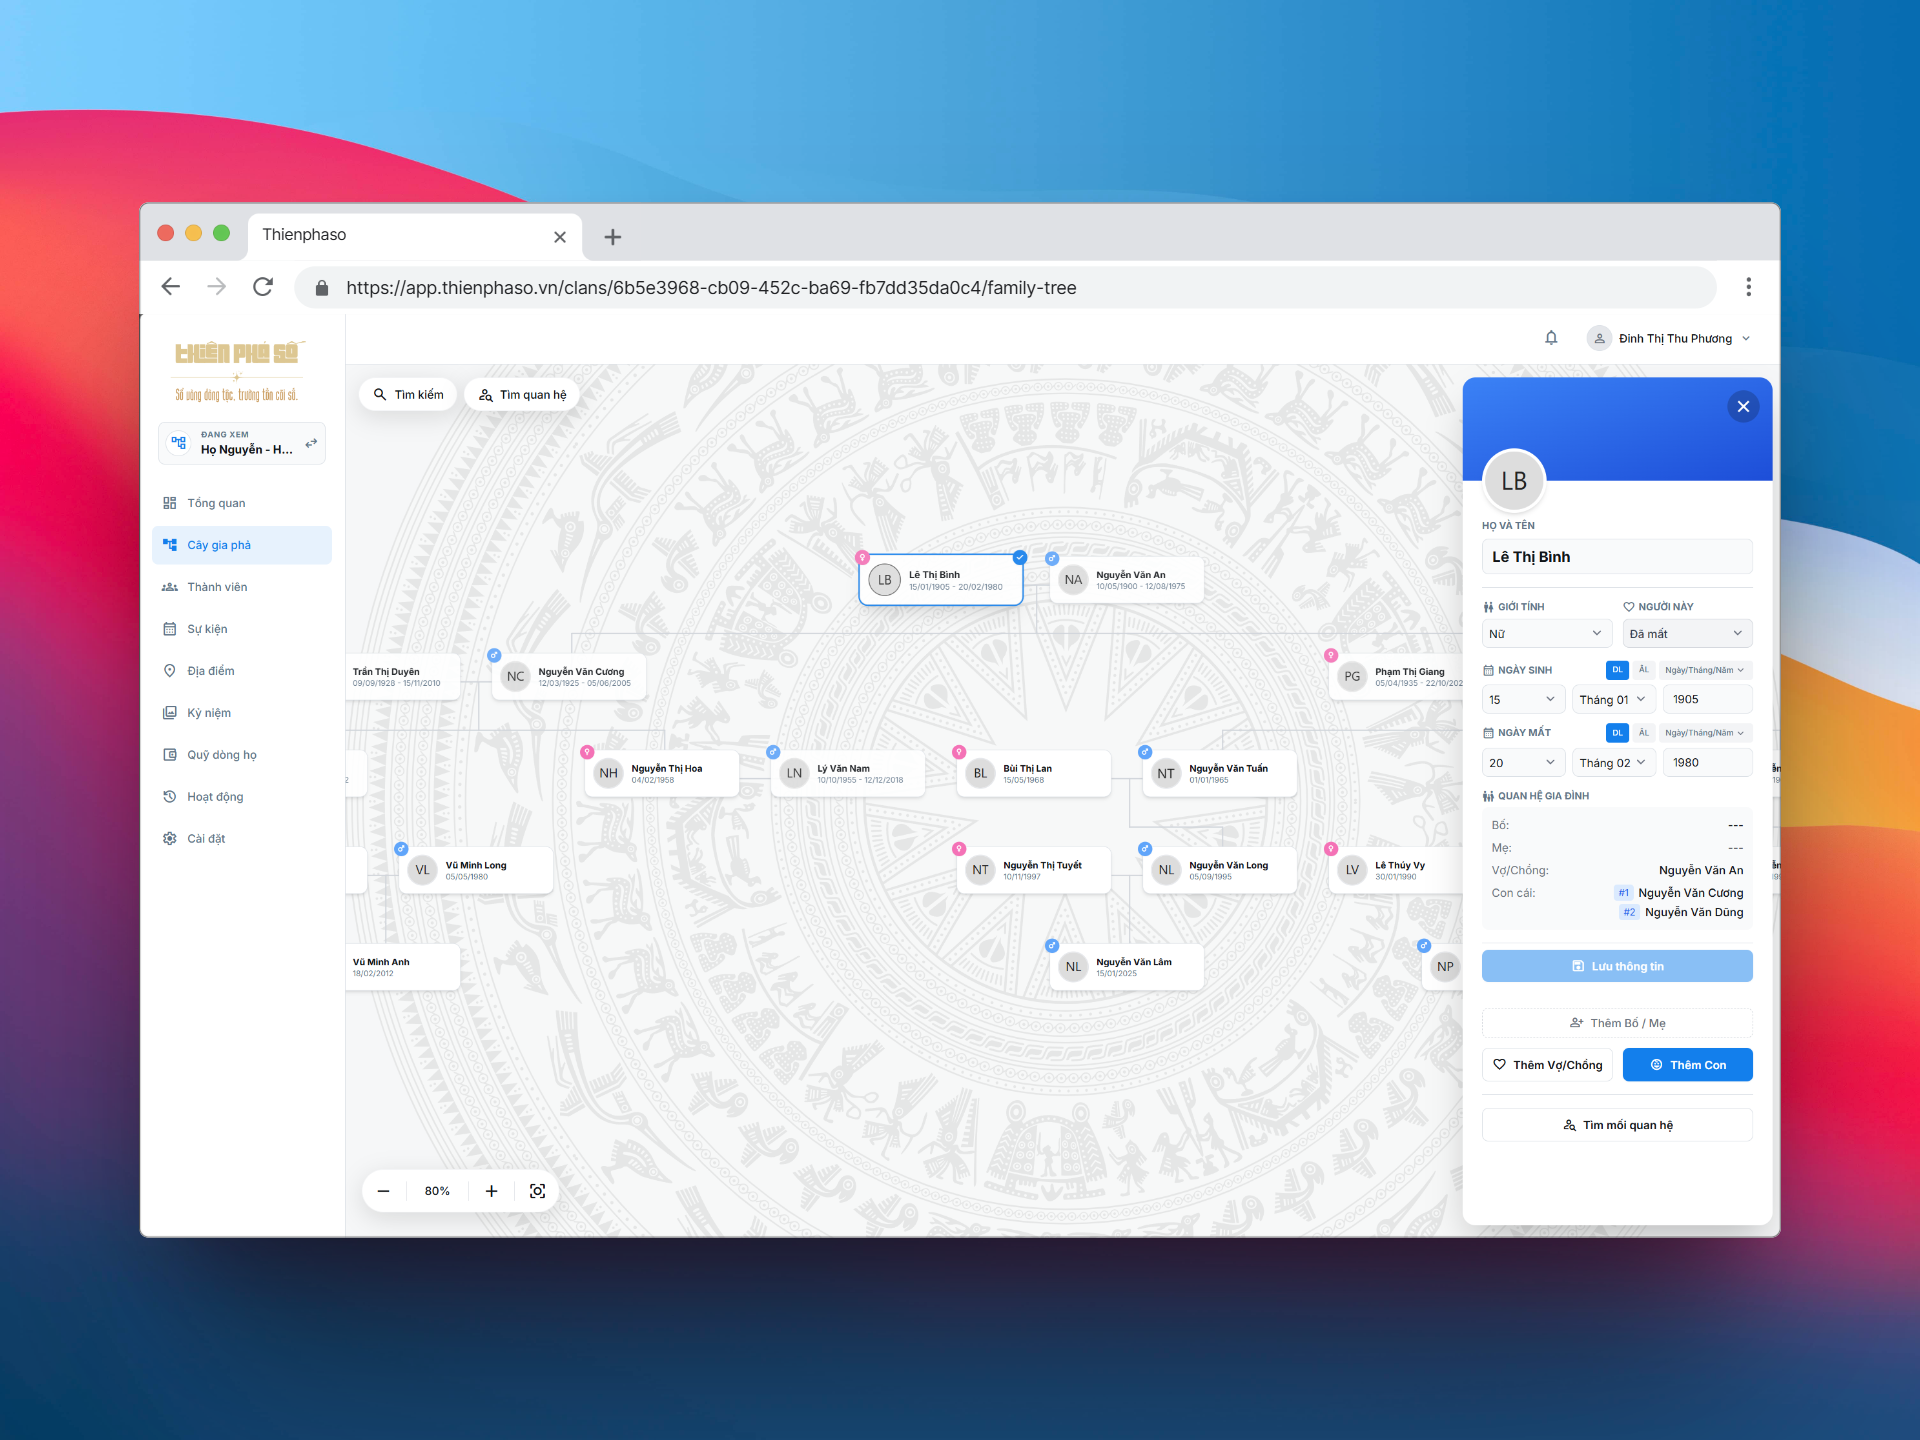
Task: Open the Giới tính gender dropdown
Action: [1546, 633]
